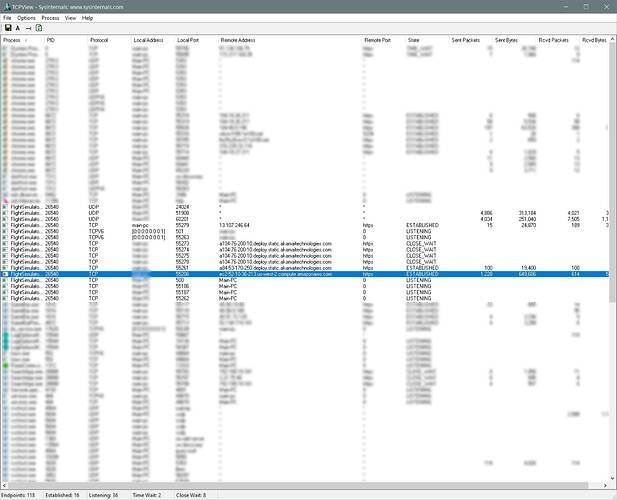Click the icon of the FlightSimulator row with port 51900
Image resolution: width=617 pixels, height=500 pixels.
[x=5, y=213]
